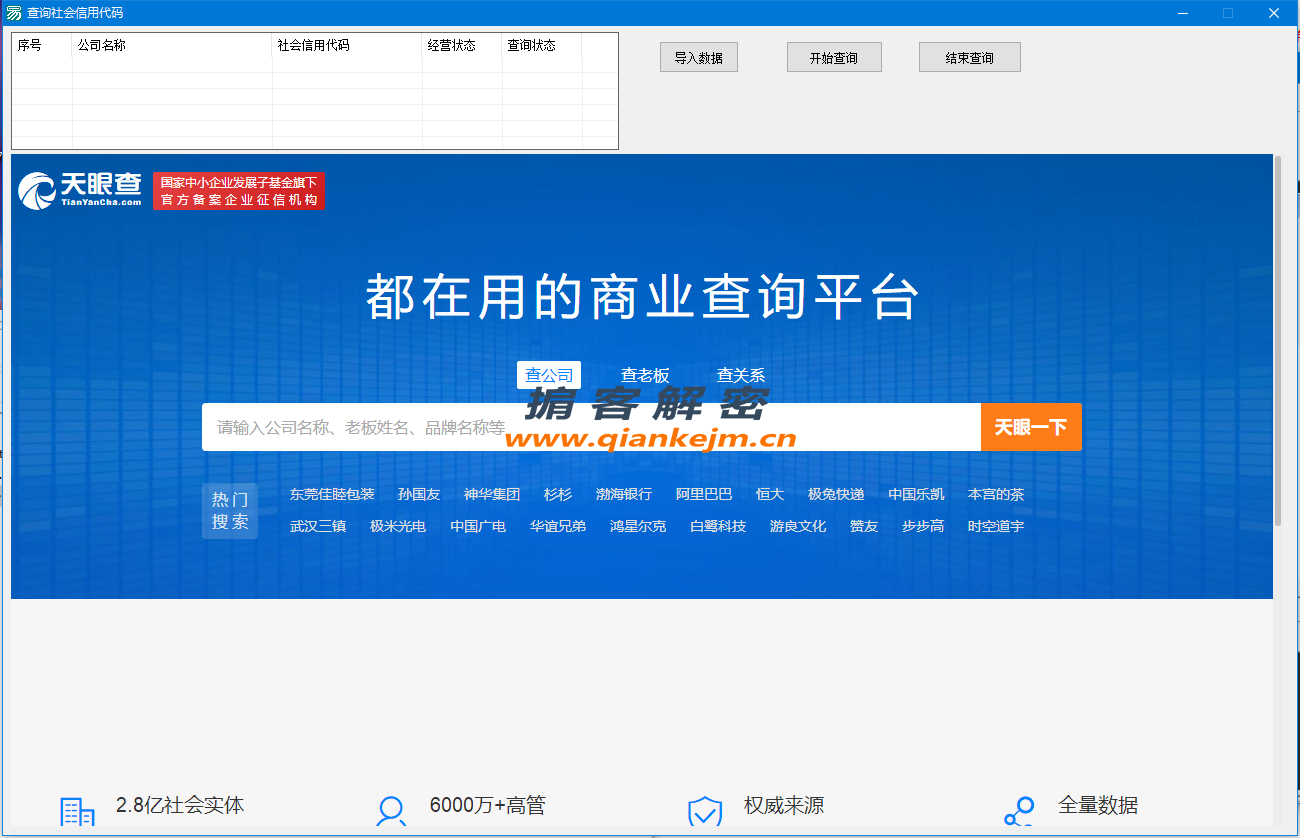The width and height of the screenshot is (1300, 838).
Task: Click the 查询状态 column header
Action: click(542, 45)
